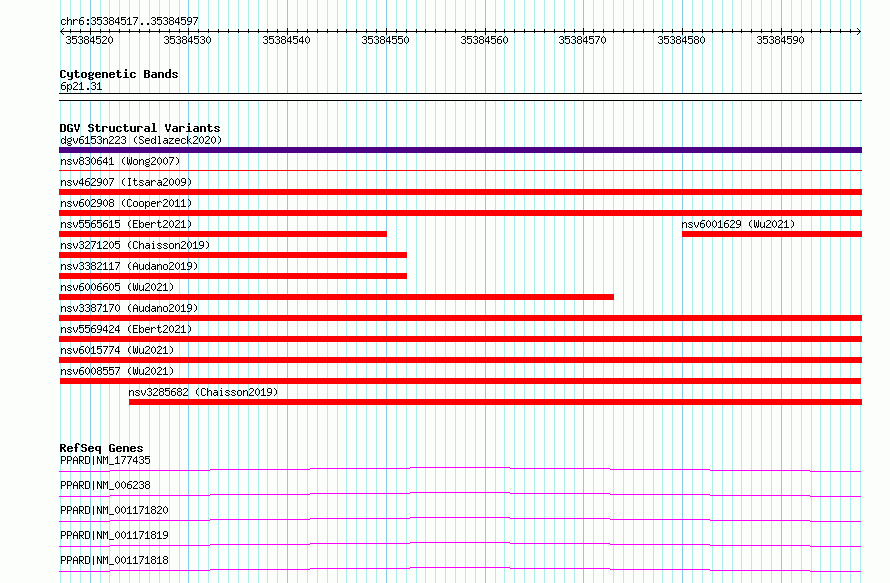Viewport: 890px width, 583px height.
Task: Click ruler position 35384570
Action: (x=582, y=40)
